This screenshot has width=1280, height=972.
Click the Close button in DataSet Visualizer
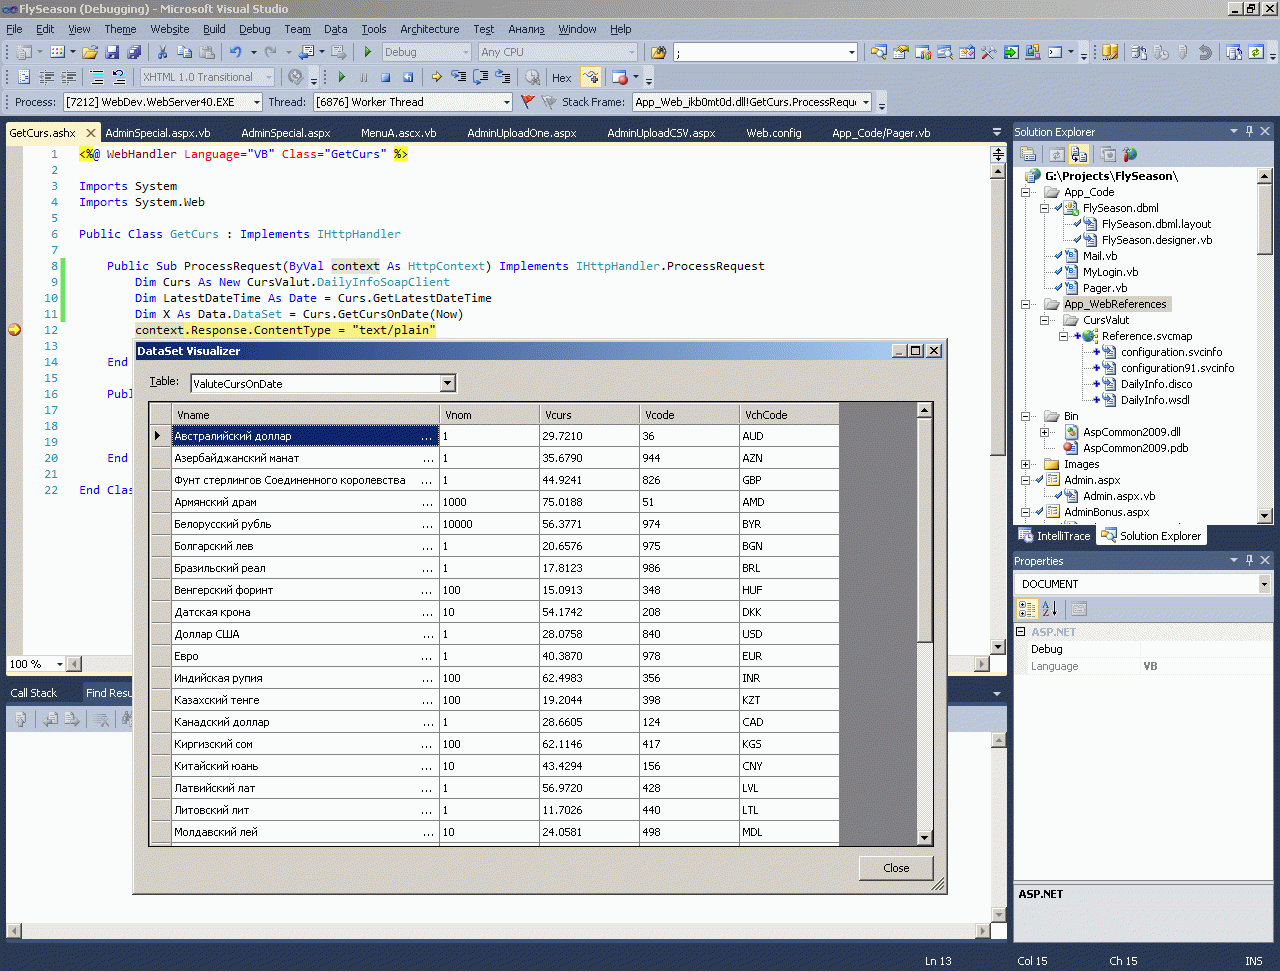tap(896, 868)
